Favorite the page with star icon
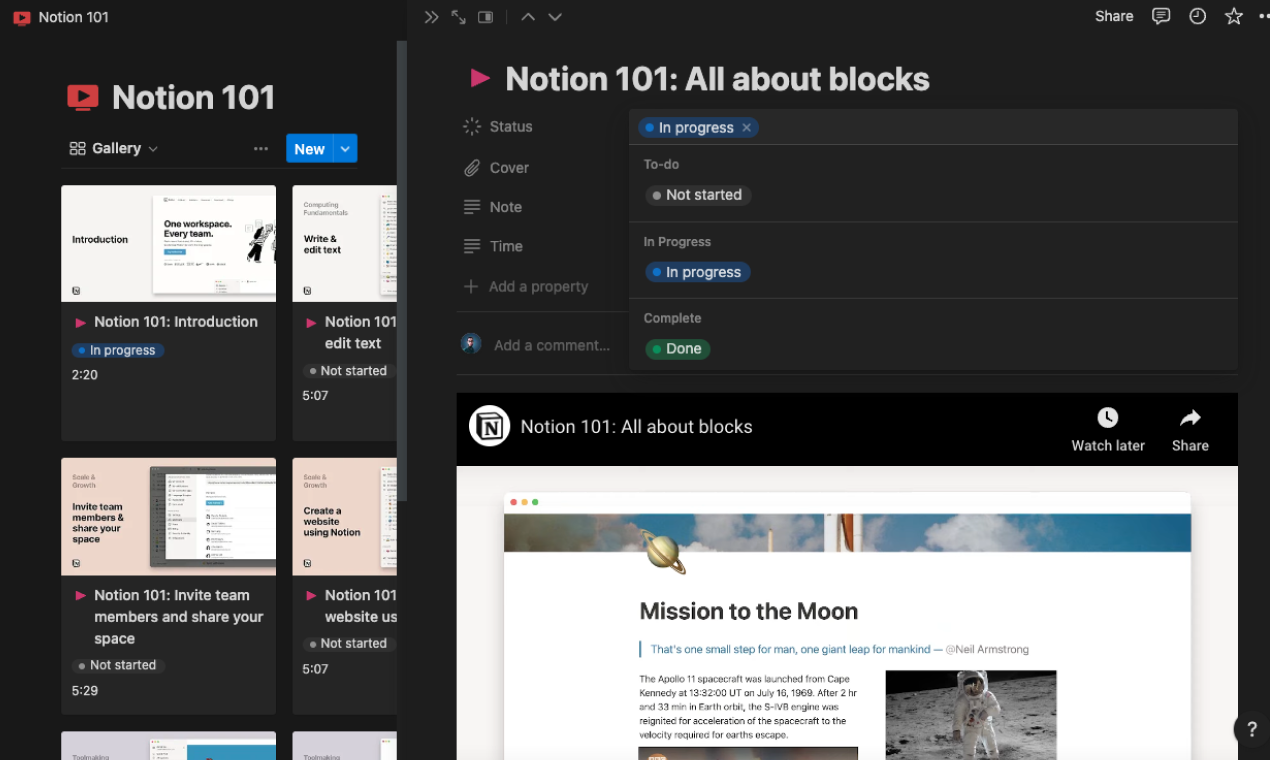This screenshot has width=1270, height=760. (x=1234, y=16)
